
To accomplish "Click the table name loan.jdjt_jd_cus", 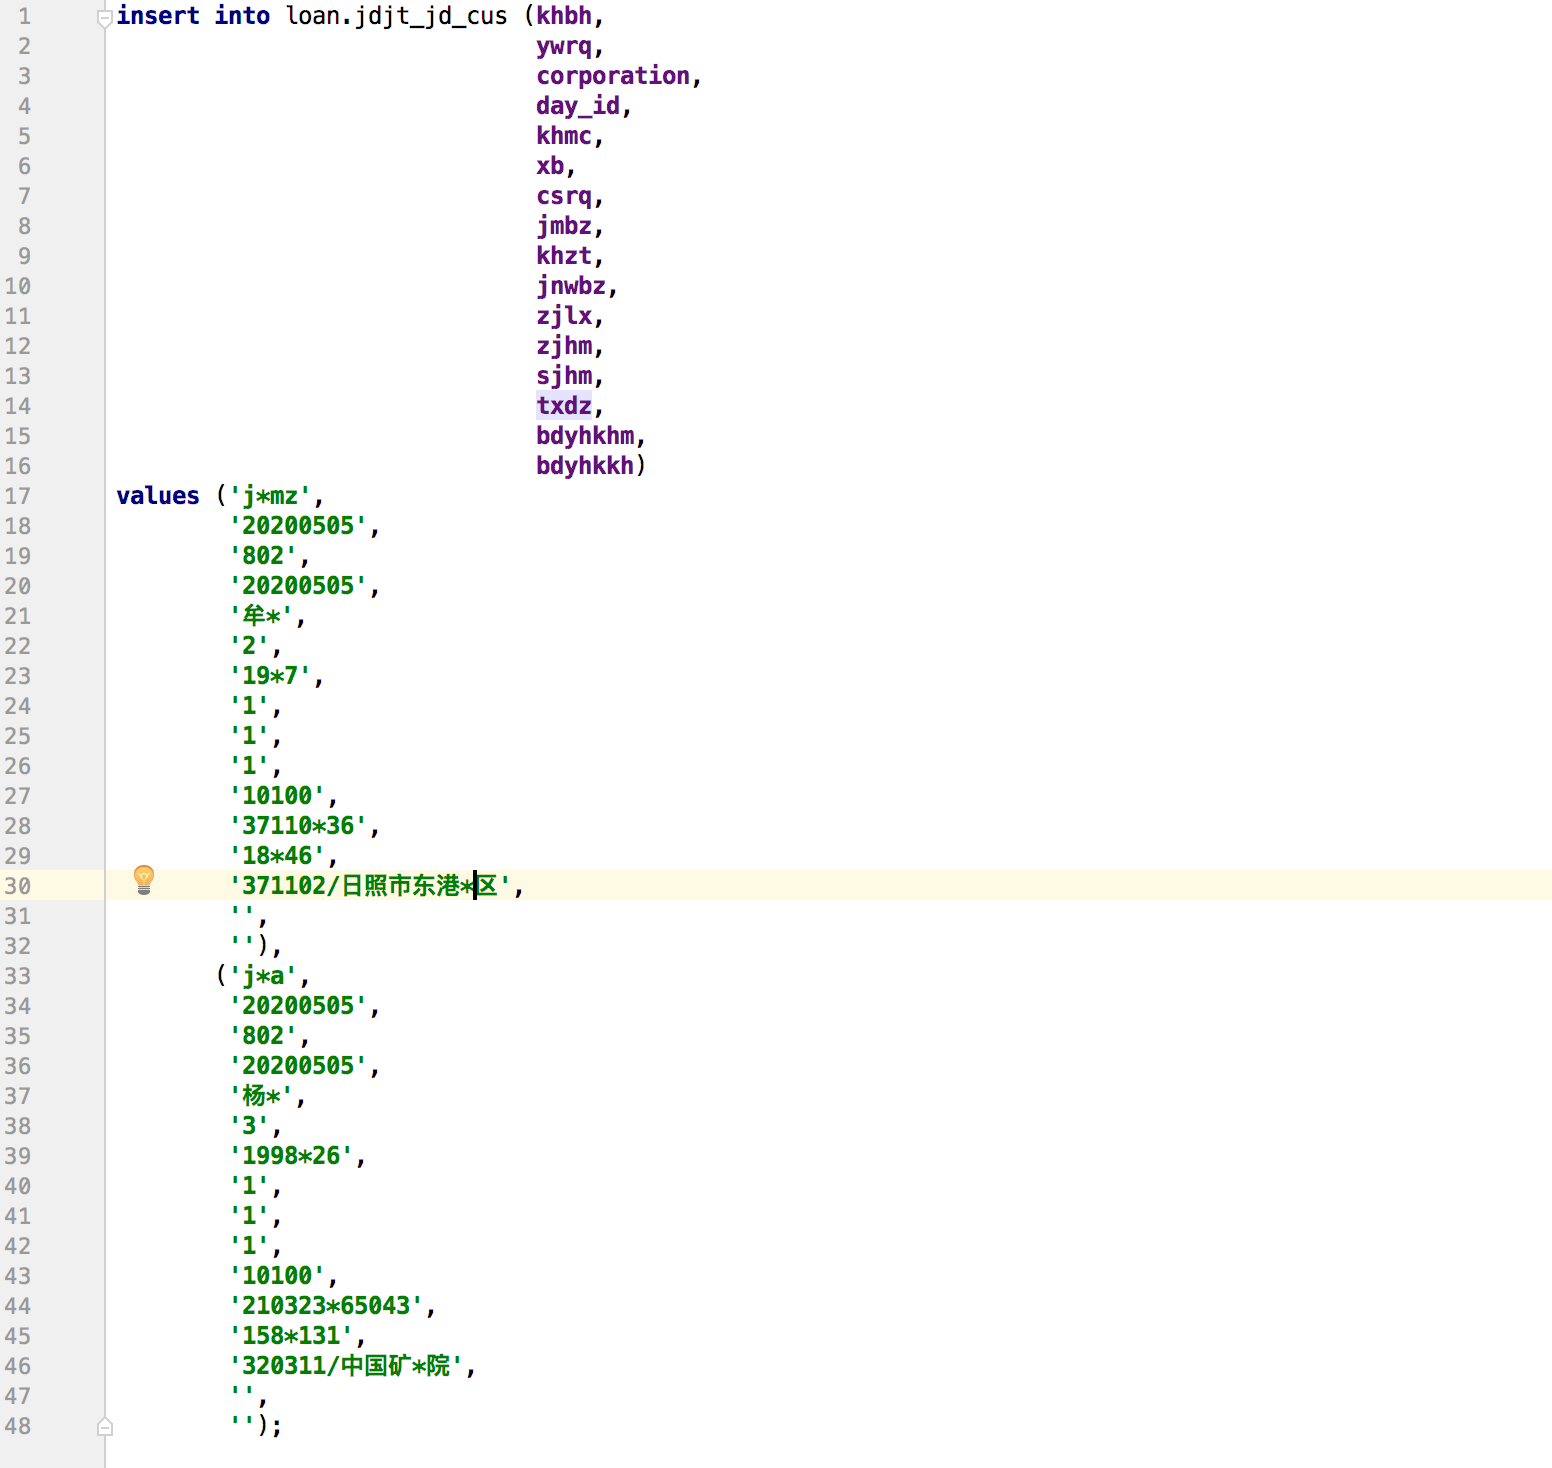I will (396, 16).
